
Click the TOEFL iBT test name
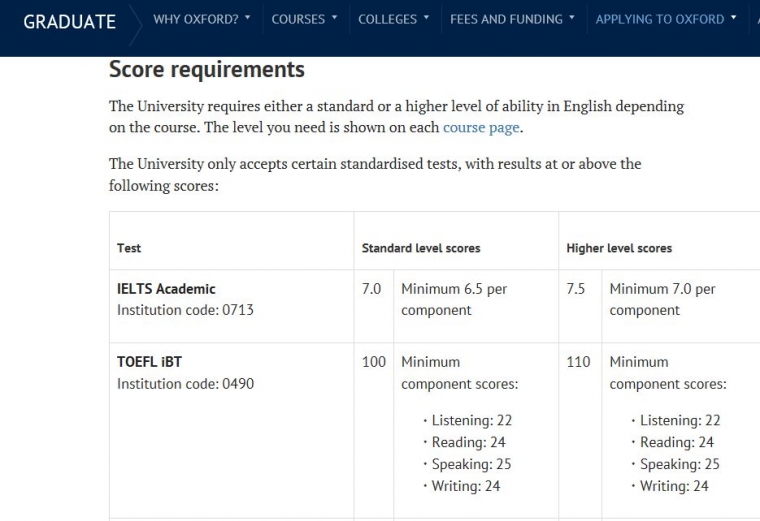click(x=149, y=362)
